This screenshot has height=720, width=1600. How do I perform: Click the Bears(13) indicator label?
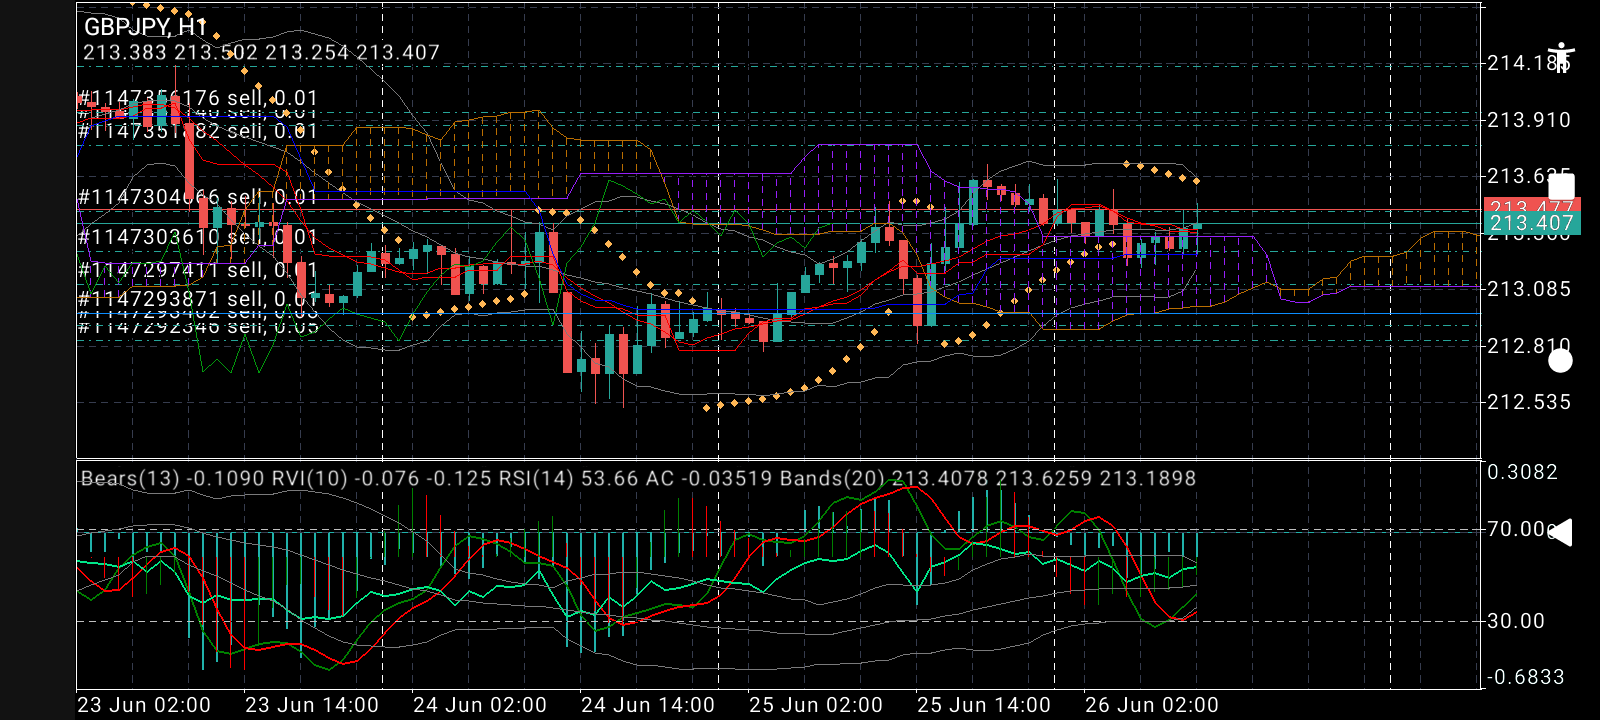[x=174, y=478]
